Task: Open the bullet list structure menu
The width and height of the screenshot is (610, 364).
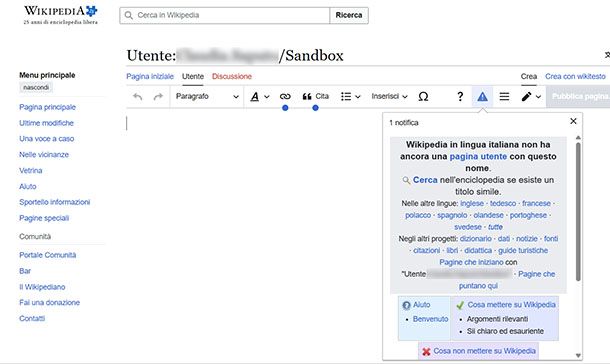Action: click(x=351, y=96)
